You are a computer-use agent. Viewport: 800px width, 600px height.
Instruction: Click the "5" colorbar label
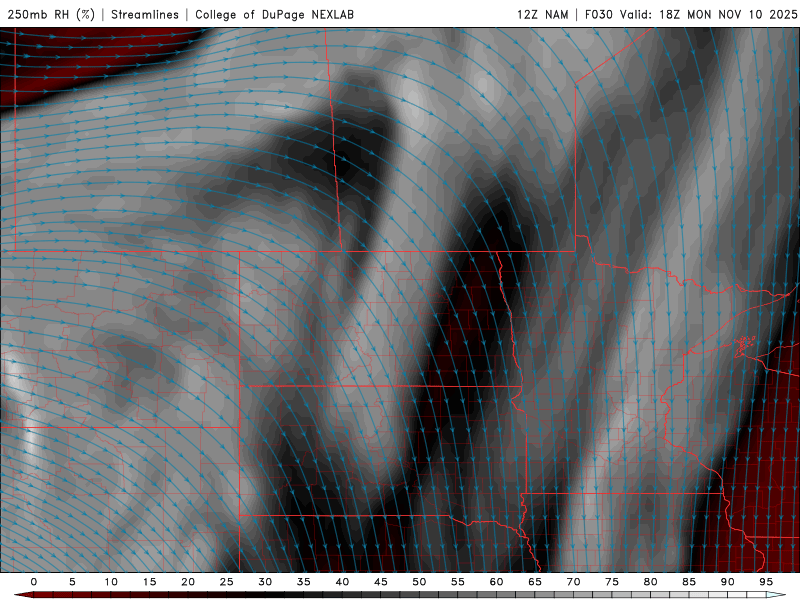[72, 582]
